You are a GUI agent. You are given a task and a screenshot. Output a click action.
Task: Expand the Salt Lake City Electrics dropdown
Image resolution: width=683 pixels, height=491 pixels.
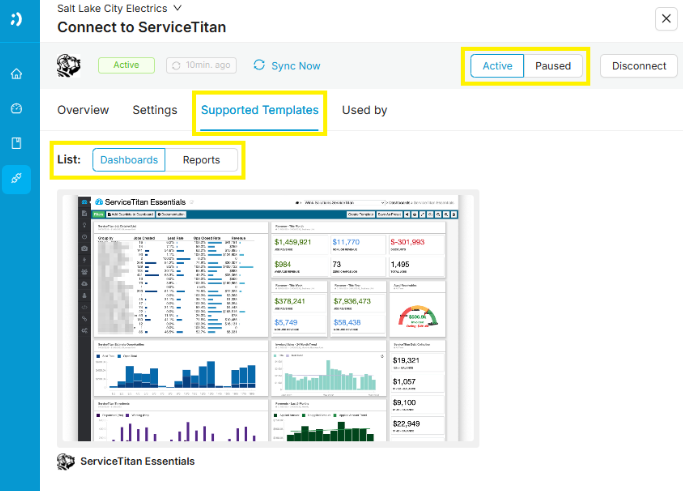(x=177, y=8)
